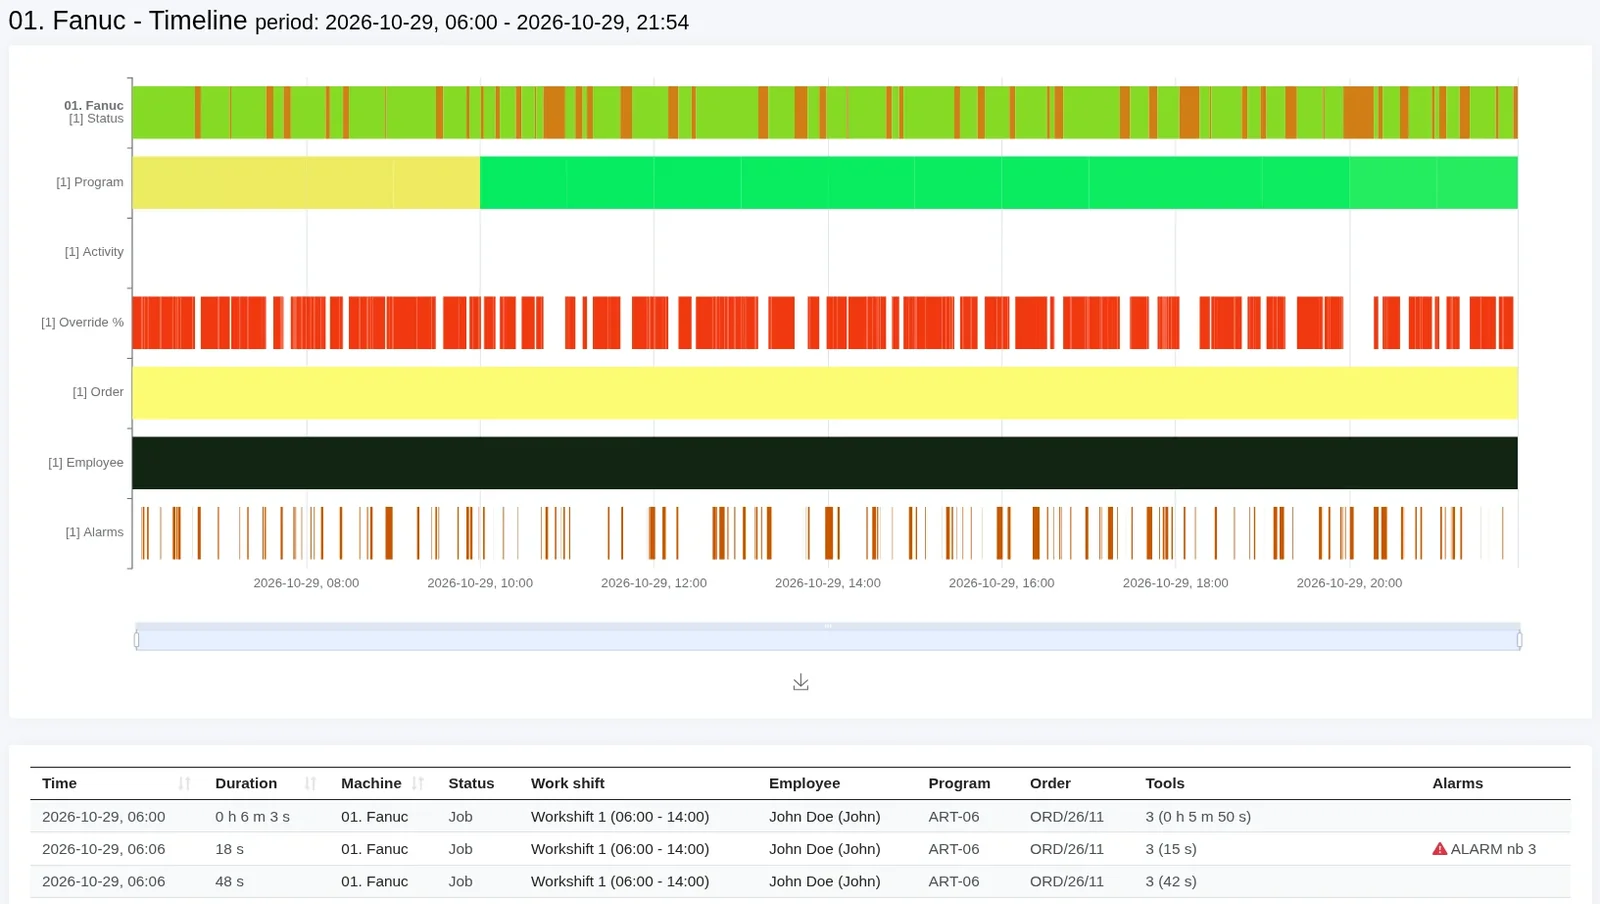Click duration '18 s' cell
Viewport: 1600px width, 904px height.
(x=229, y=849)
